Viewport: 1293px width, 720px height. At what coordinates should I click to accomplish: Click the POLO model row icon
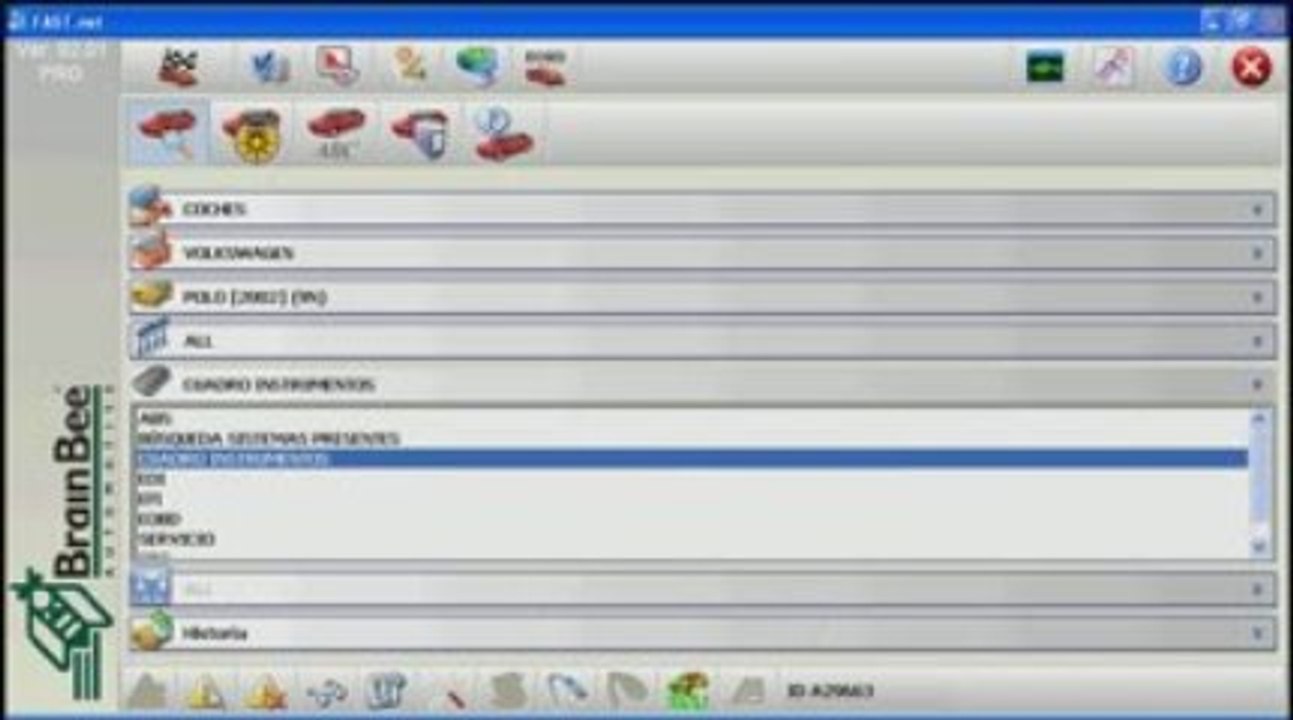[151, 295]
